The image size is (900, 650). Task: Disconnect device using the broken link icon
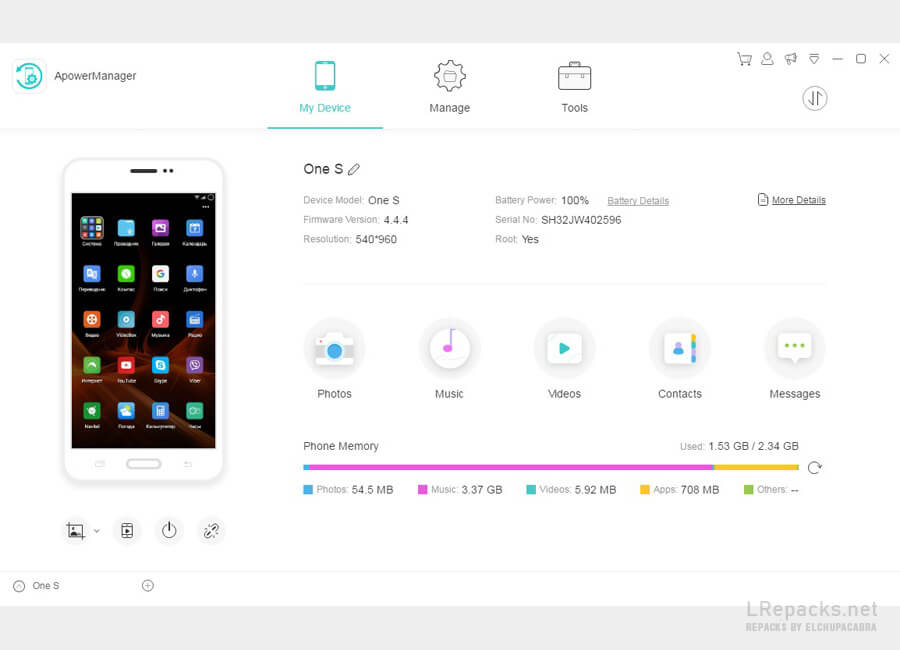click(x=211, y=531)
